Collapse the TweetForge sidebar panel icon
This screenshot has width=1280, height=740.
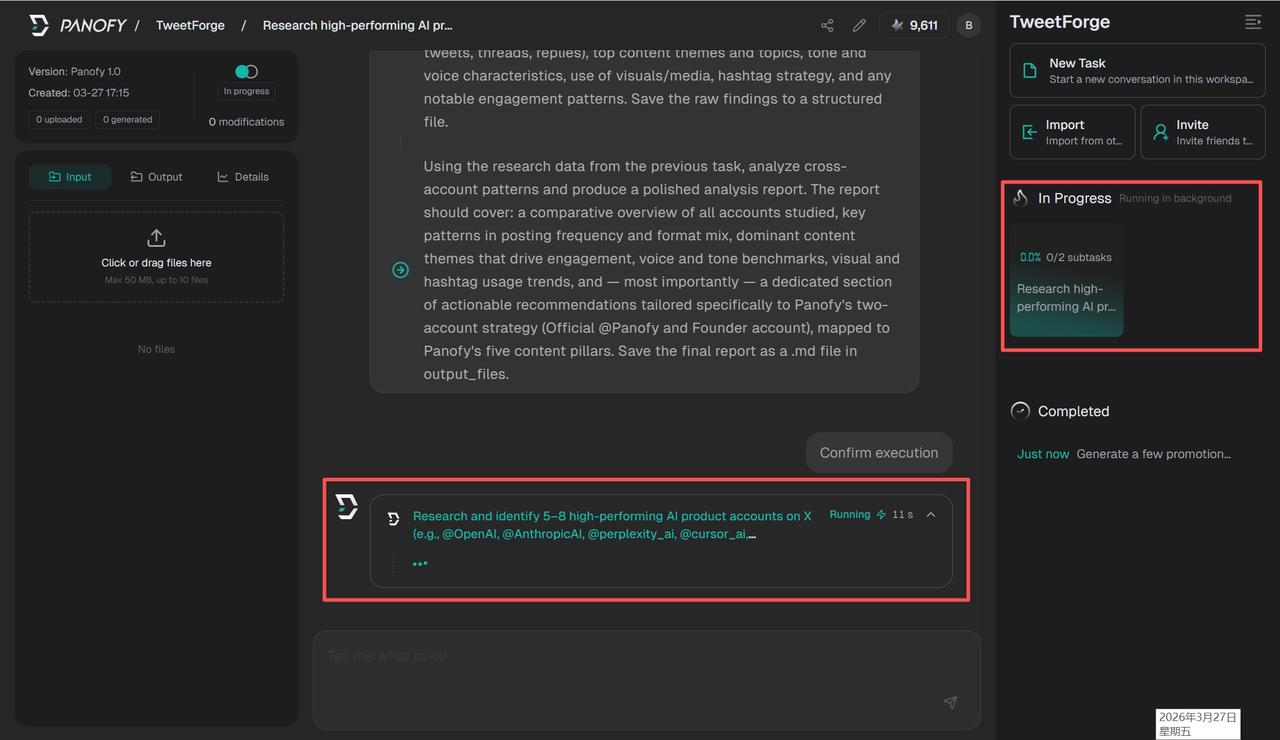[x=1252, y=22]
